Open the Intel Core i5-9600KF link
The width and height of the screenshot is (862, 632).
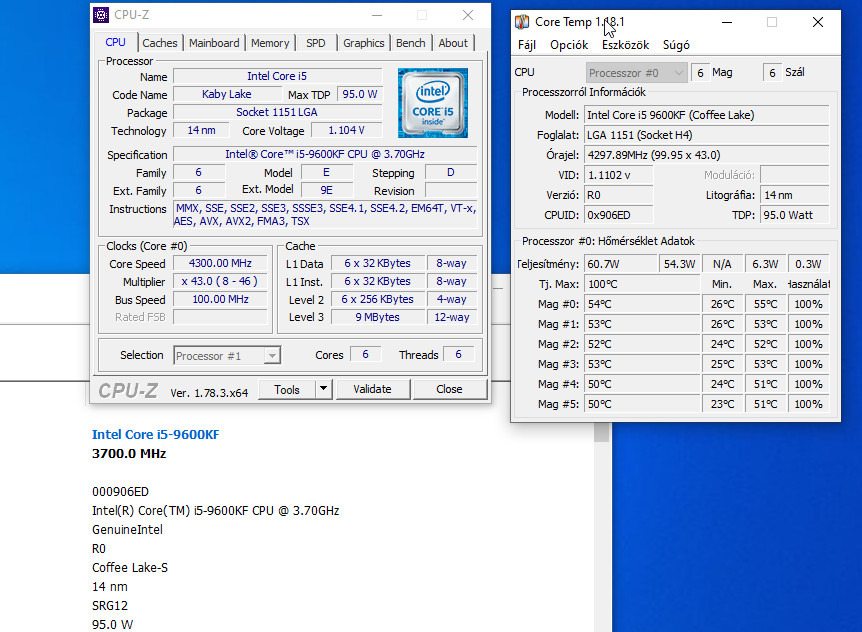pos(156,434)
